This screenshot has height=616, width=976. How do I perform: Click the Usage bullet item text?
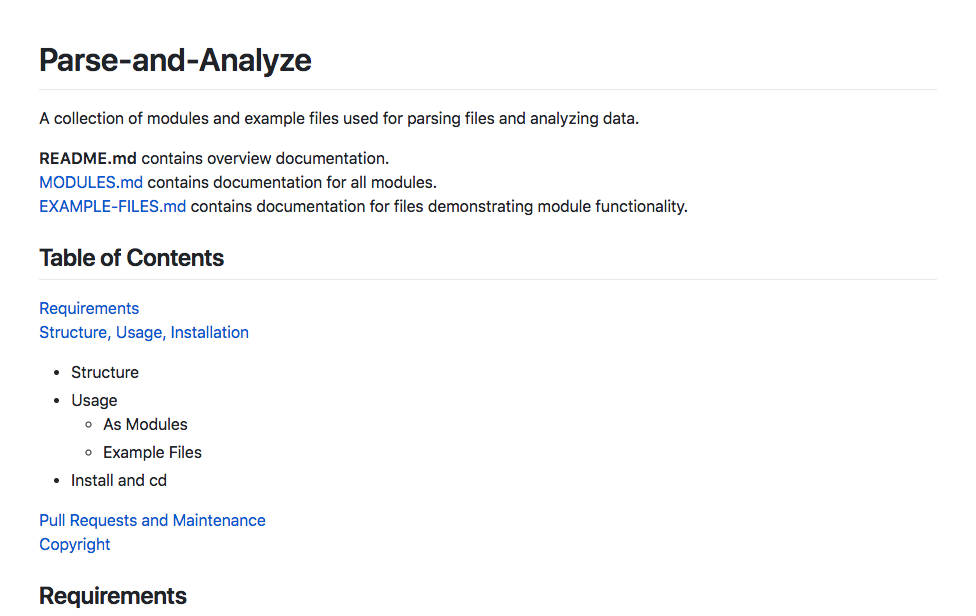[x=94, y=400]
